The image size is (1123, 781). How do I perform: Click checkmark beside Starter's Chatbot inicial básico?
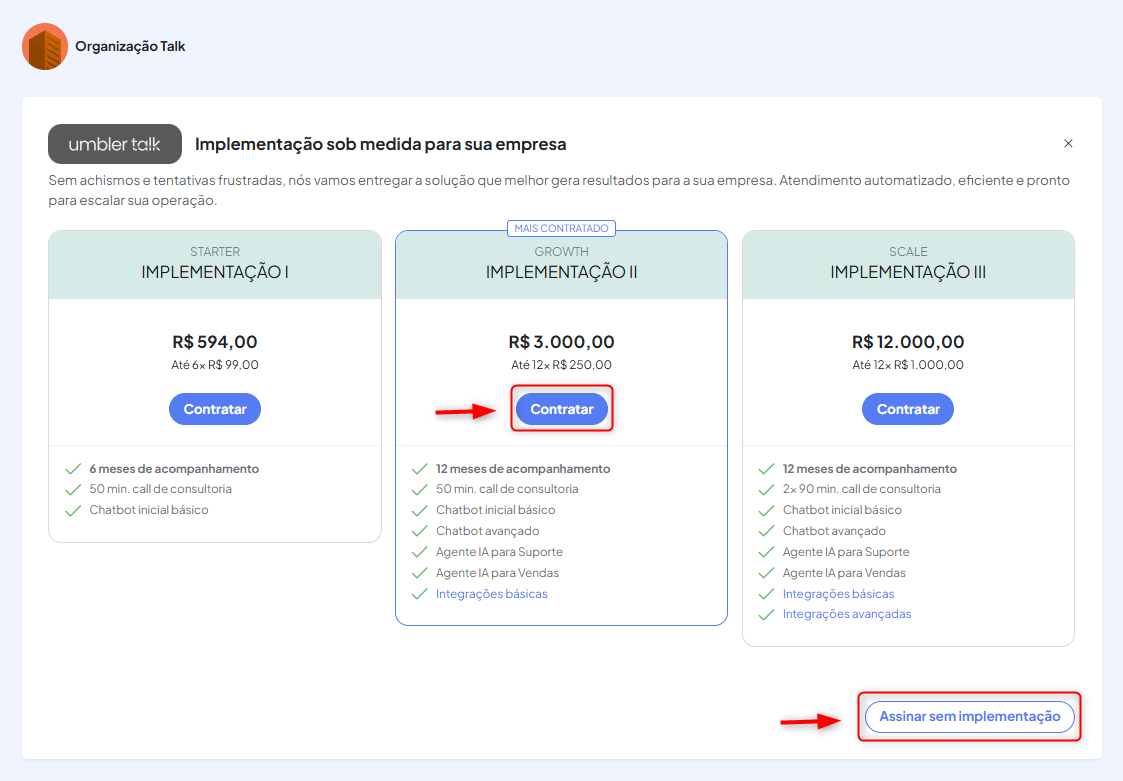click(x=72, y=510)
